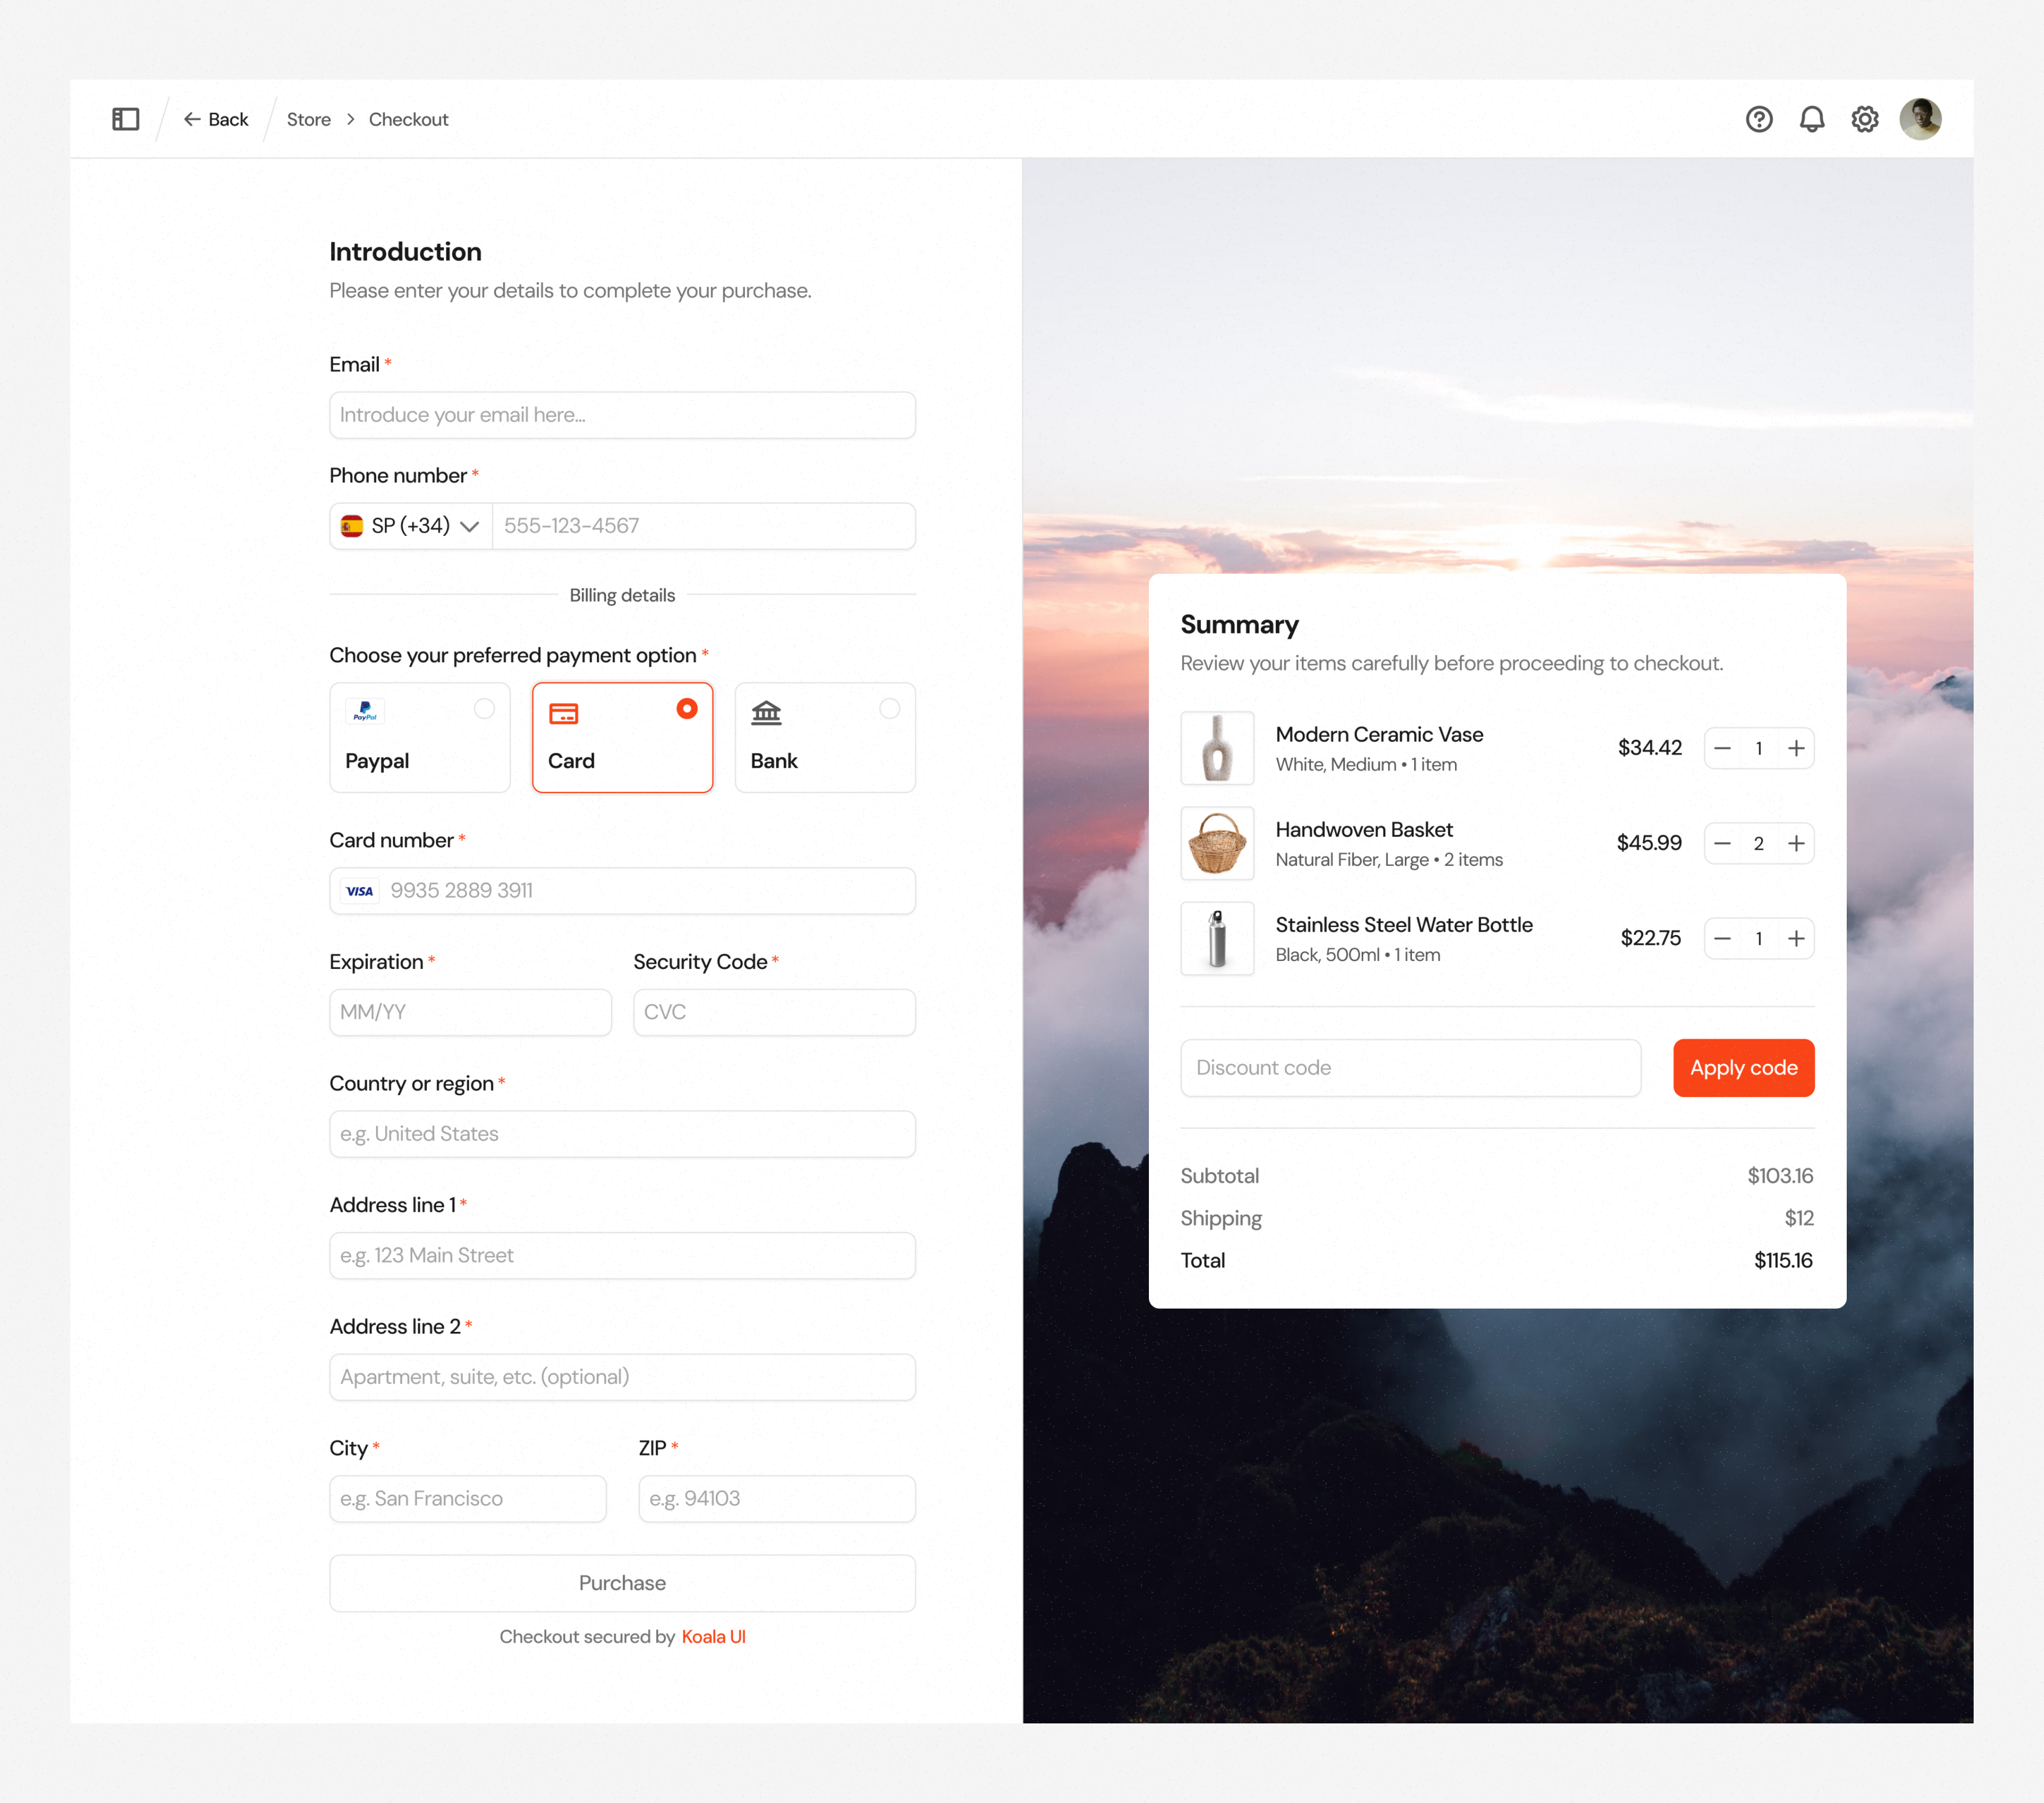Navigate to Store via breadcrumb
Image resolution: width=2044 pixels, height=1803 pixels.
tap(308, 118)
